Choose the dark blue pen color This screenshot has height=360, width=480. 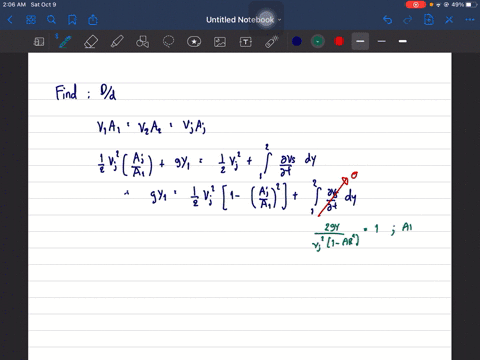tap(297, 41)
